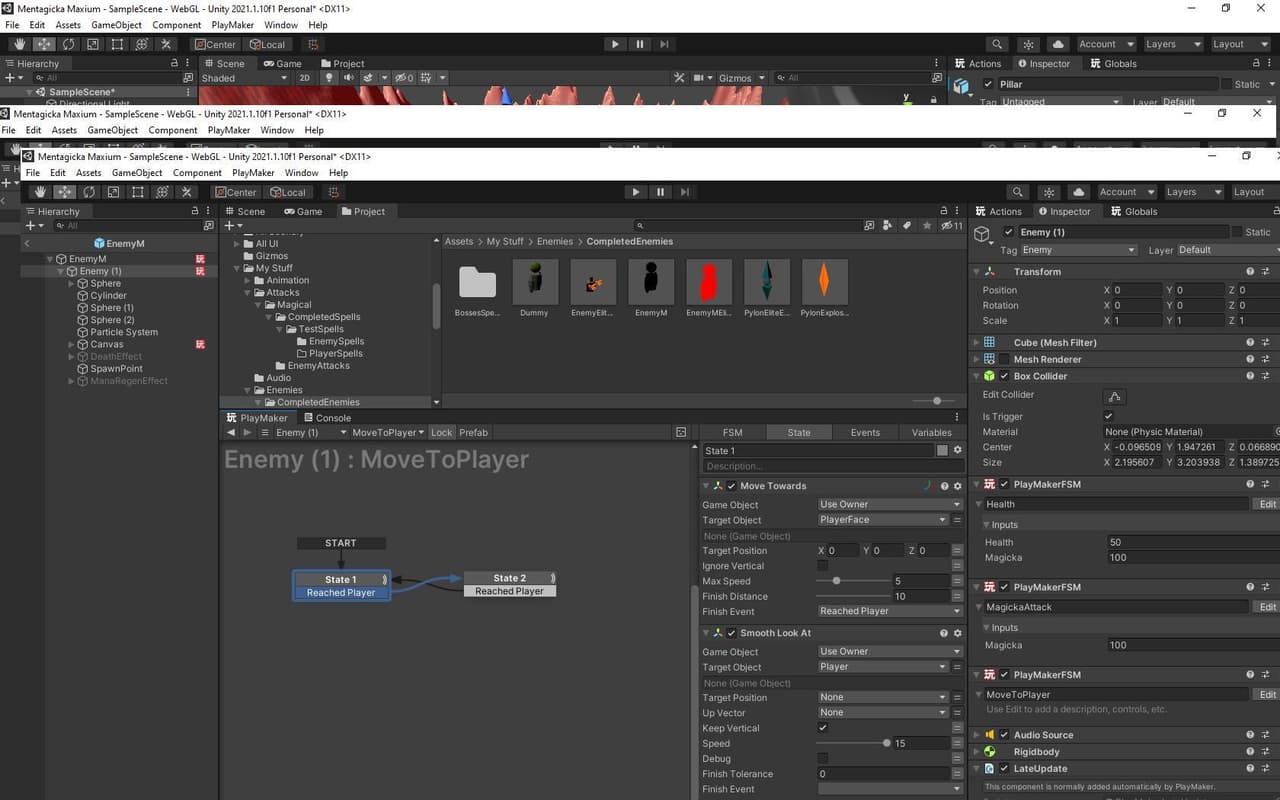The width and height of the screenshot is (1280, 800).
Task: Open settings gear next to State 1 name
Action: point(957,451)
